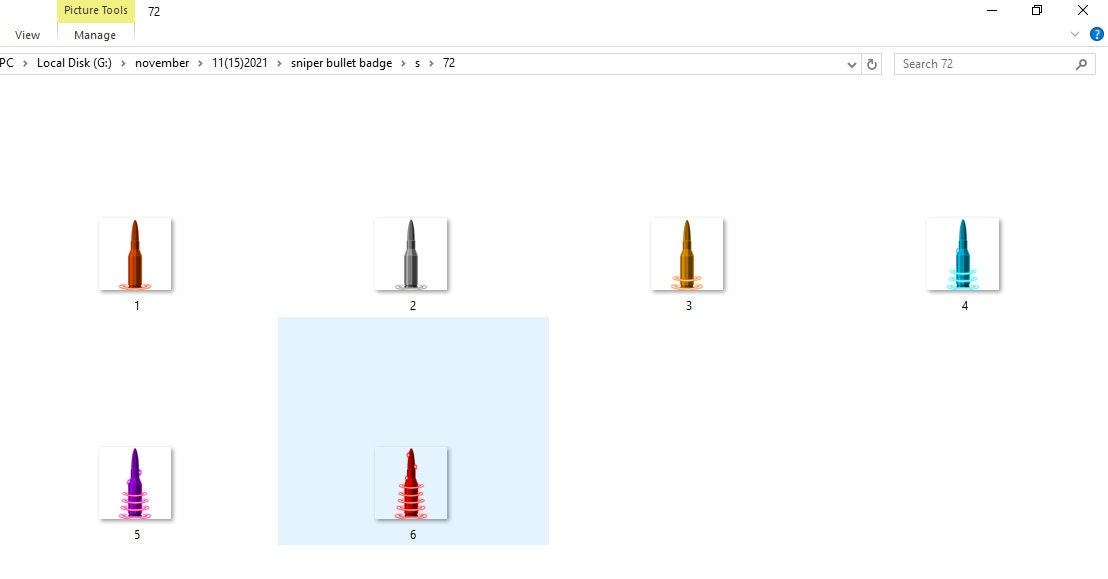The image size is (1108, 579).
Task: Click the Picture Tools header
Action: (x=95, y=10)
